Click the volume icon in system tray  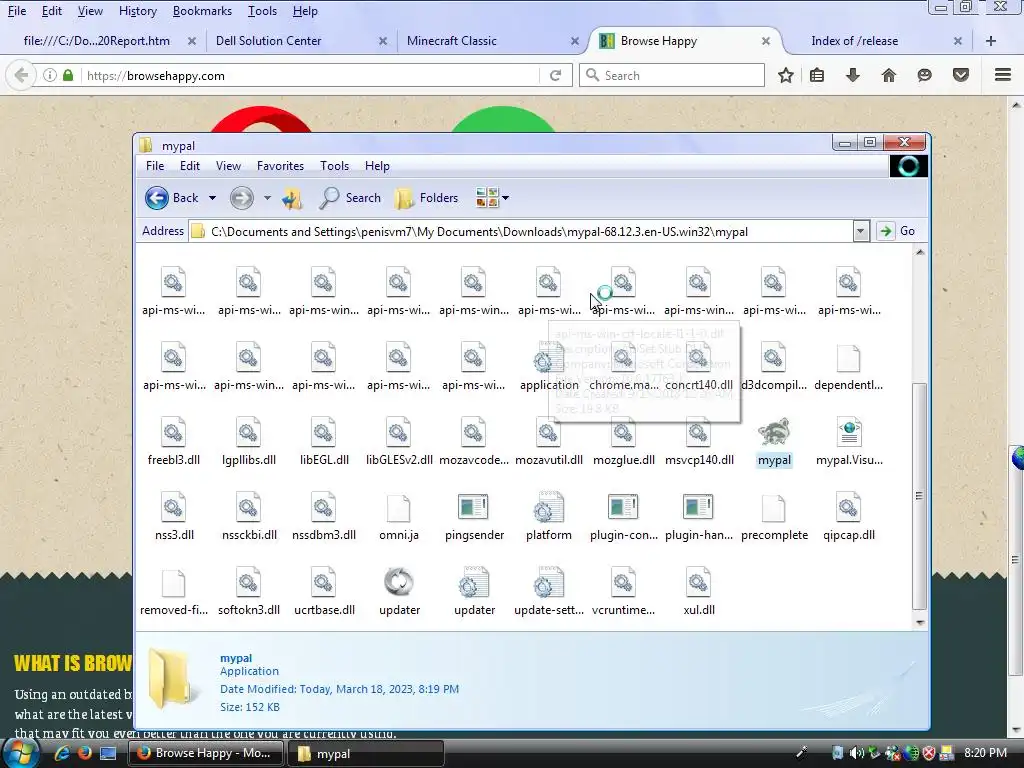click(x=856, y=753)
